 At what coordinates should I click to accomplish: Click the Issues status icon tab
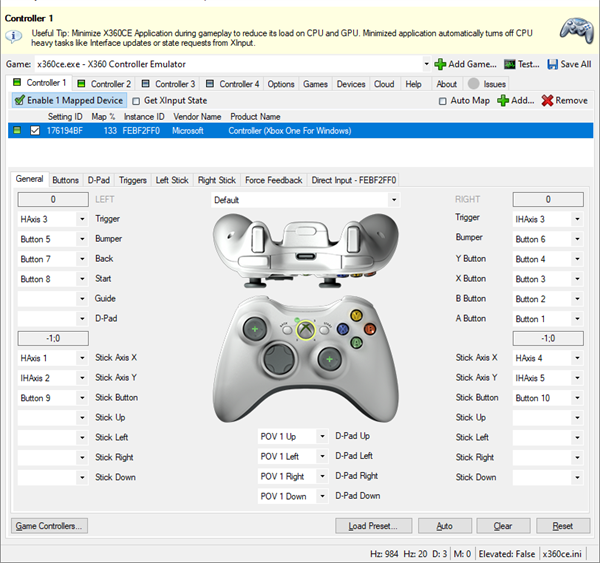pos(473,84)
